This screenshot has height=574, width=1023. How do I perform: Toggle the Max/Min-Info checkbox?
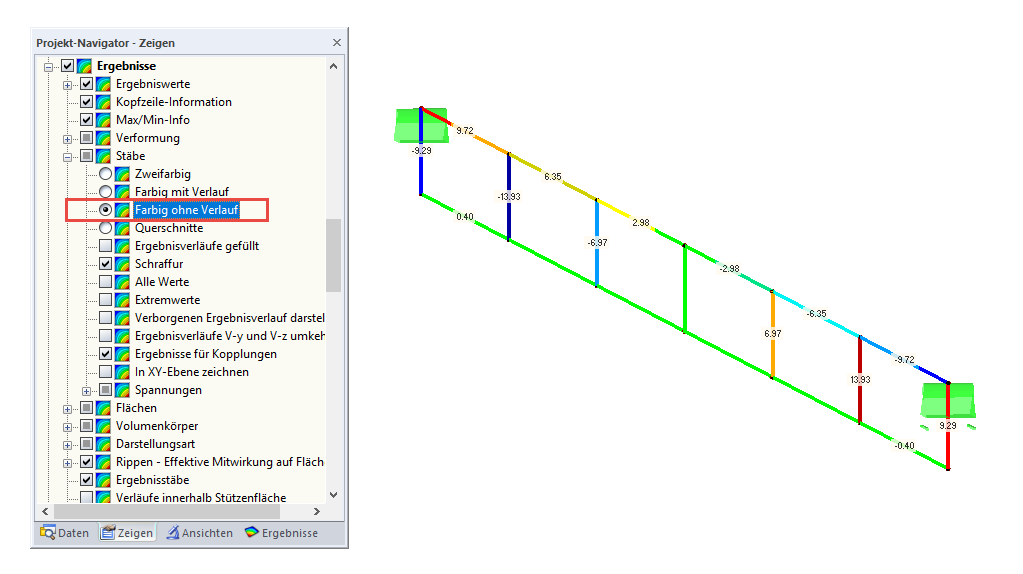(86, 120)
